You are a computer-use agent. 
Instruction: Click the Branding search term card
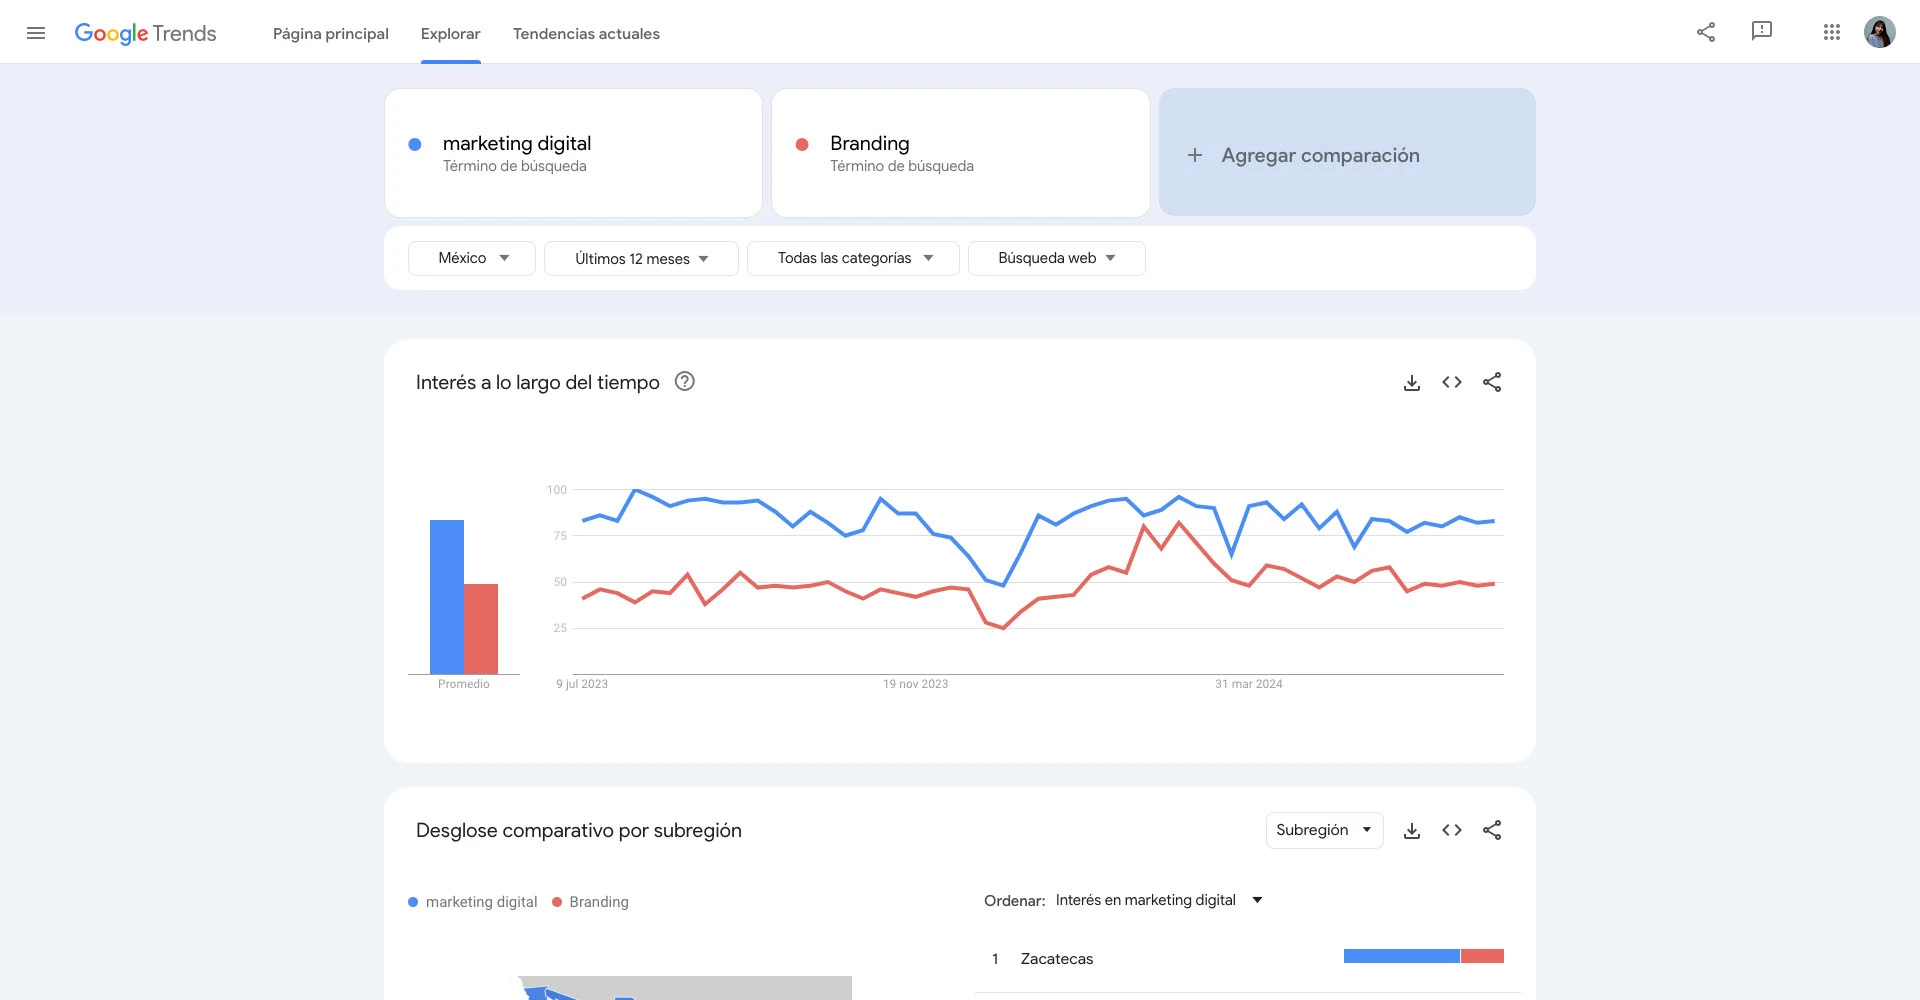(x=960, y=152)
